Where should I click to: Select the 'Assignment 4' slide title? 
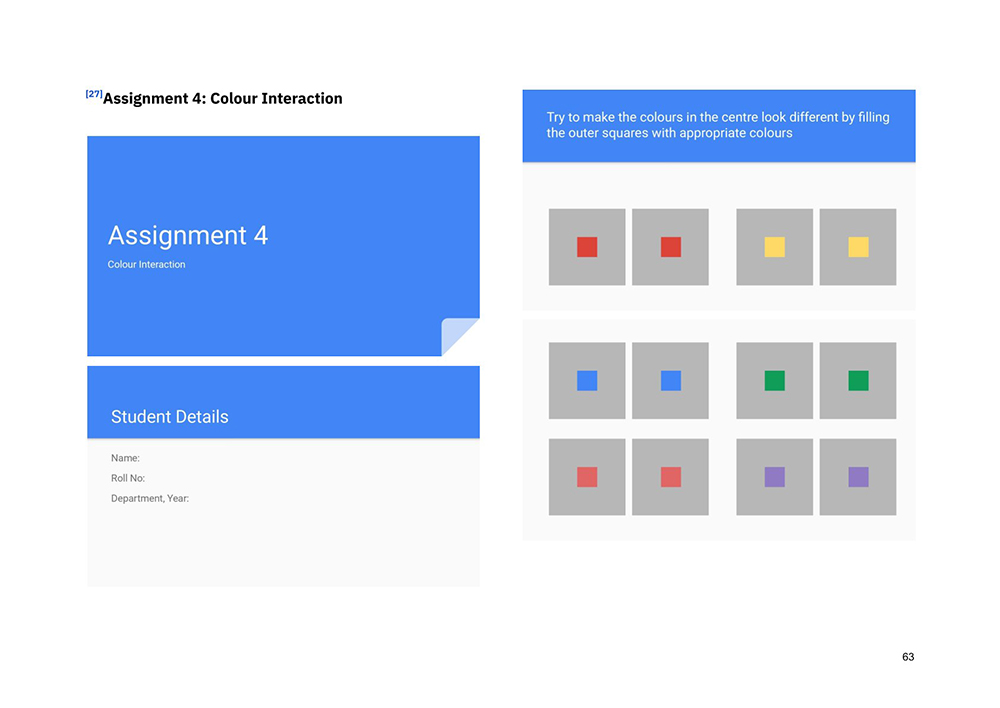click(188, 235)
